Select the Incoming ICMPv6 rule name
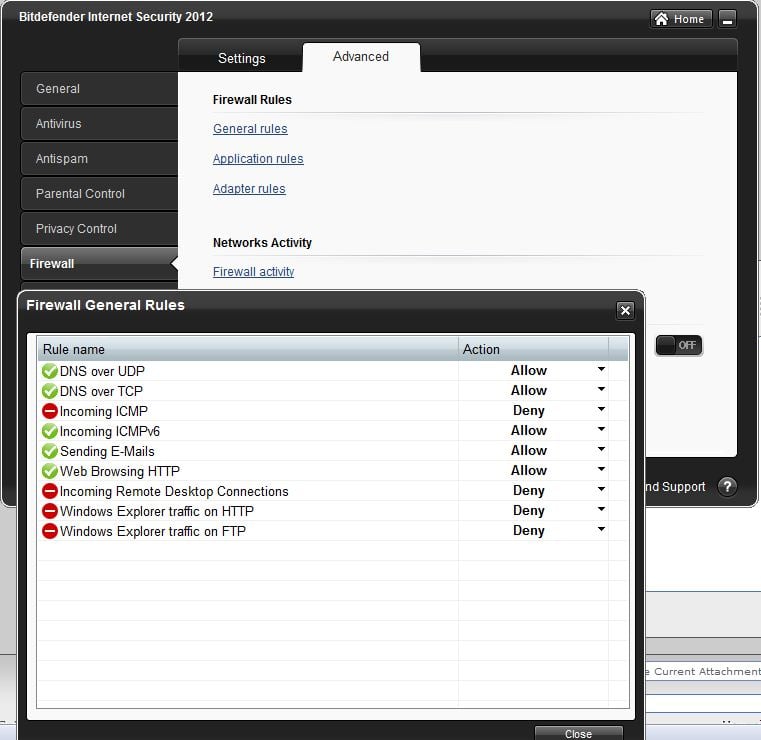This screenshot has width=761, height=740. (110, 431)
